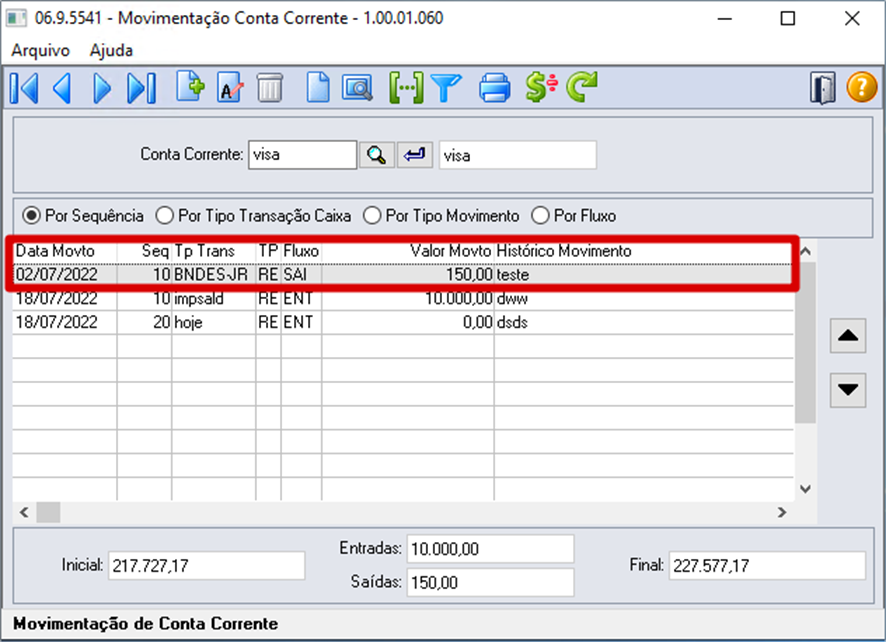Click the exit door icon
Image resolution: width=886 pixels, height=642 pixels.
(823, 88)
